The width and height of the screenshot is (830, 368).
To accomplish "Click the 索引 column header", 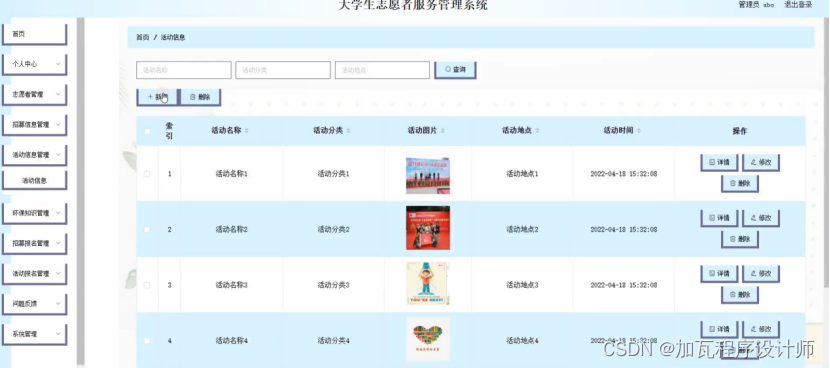I will pos(169,131).
